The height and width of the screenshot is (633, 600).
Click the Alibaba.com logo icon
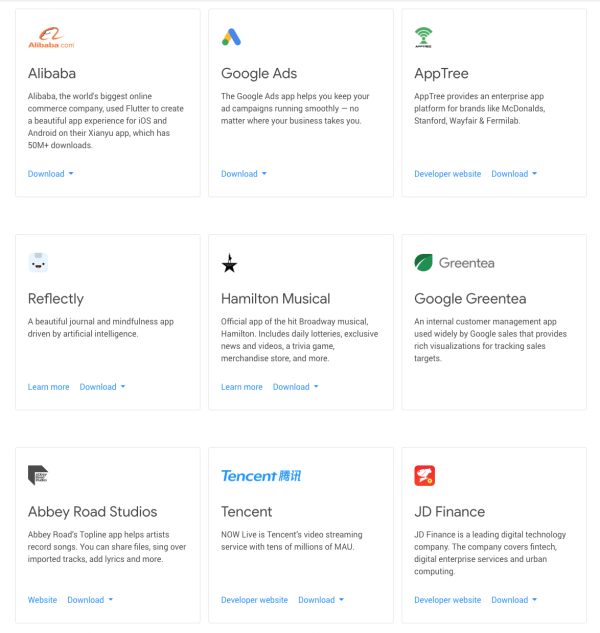point(51,38)
